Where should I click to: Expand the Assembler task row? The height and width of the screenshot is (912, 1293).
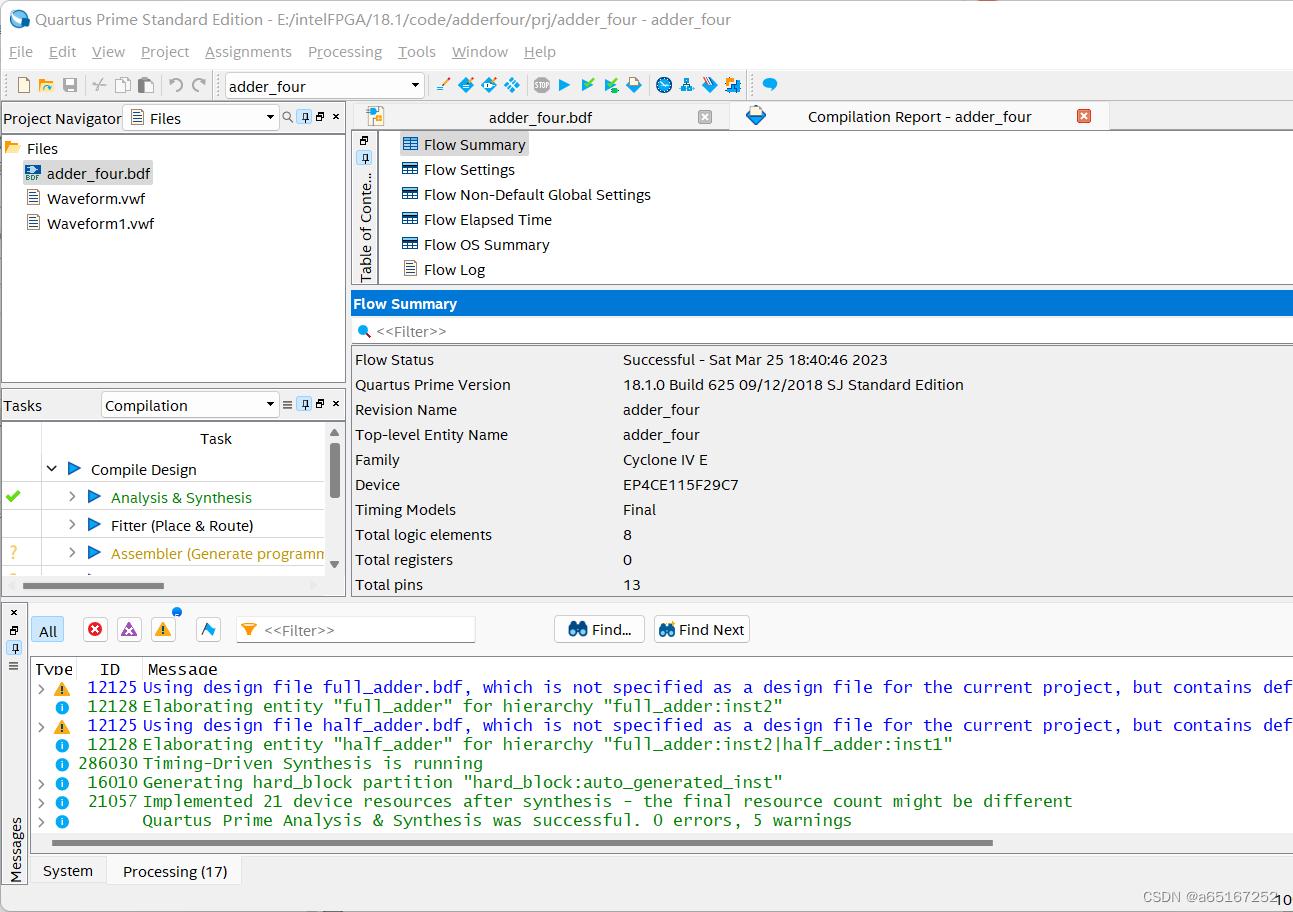[x=72, y=553]
